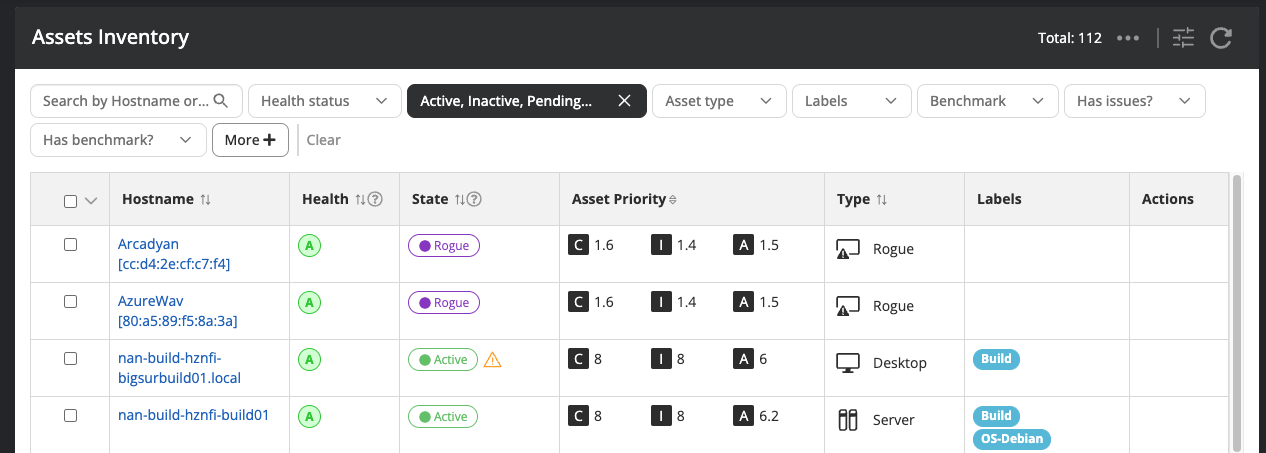Viewport: 1266px width, 453px height.
Task: Sort by Hostname using the sort arrows
Action: [x=205, y=200]
